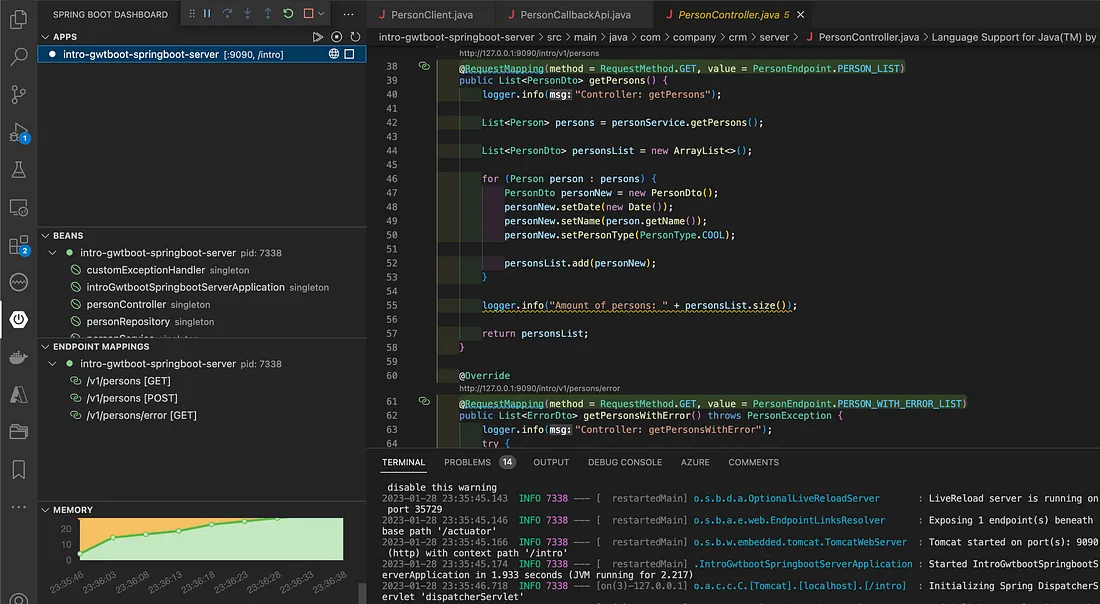The image size is (1100, 604).
Task: Click endpoint gutter icon at line 61
Action: tap(424, 401)
